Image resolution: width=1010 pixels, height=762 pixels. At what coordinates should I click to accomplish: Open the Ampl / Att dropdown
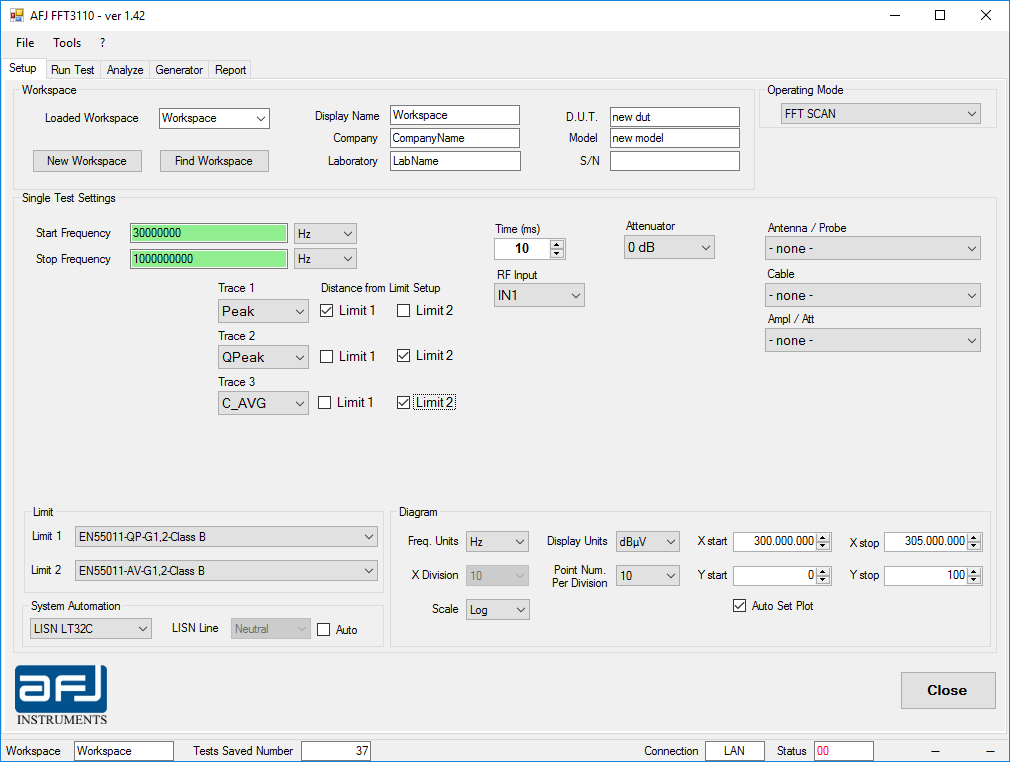(873, 341)
